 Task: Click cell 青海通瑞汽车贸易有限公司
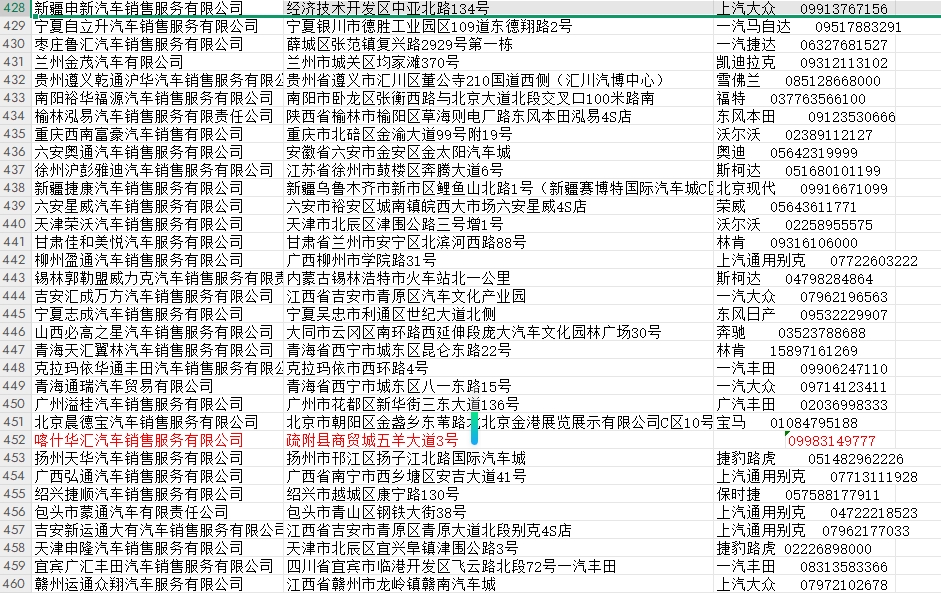[124, 387]
